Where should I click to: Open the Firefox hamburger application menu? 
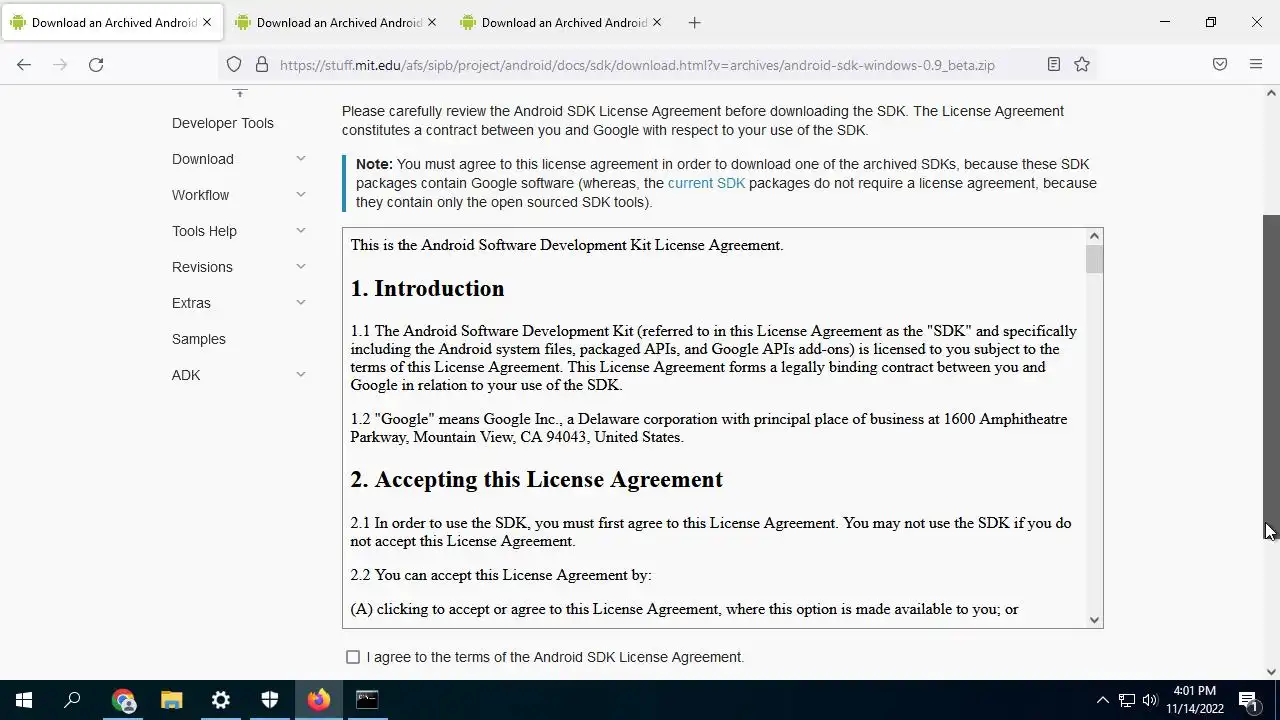click(1256, 64)
